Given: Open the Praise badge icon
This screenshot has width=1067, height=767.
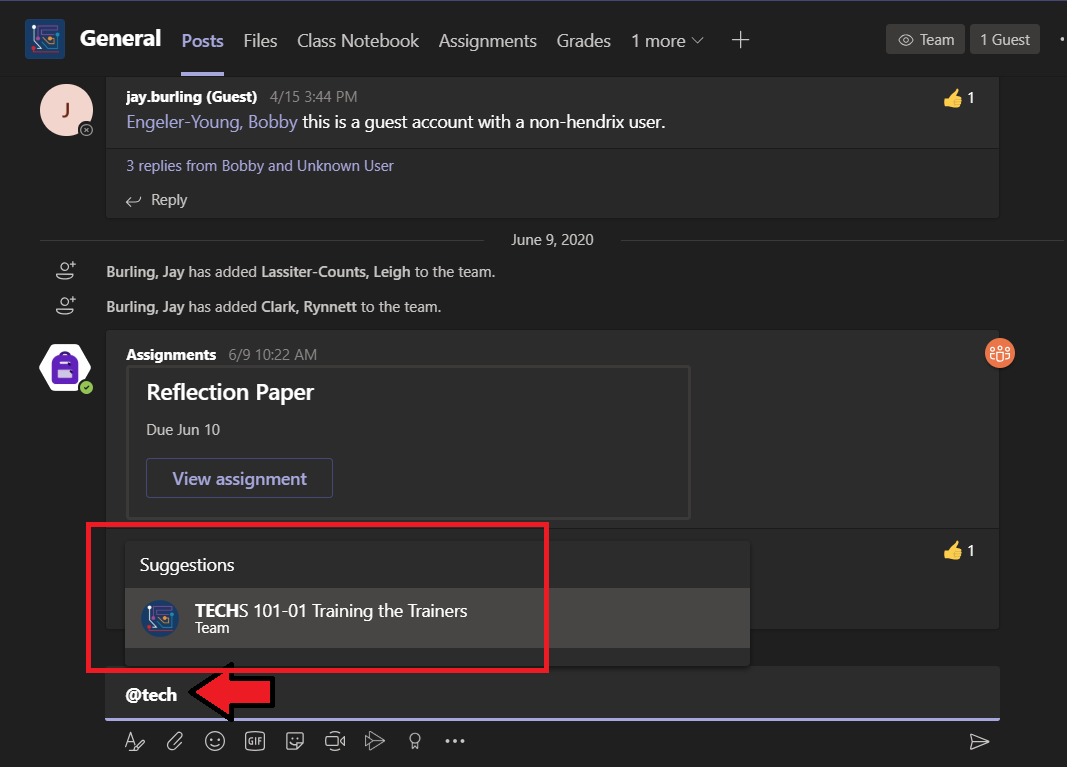Looking at the screenshot, I should click(414, 741).
